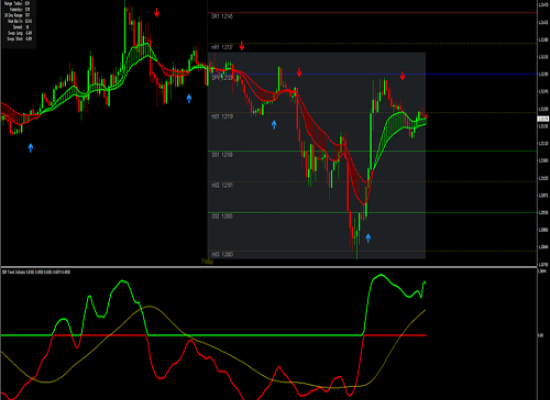Click the current price tag on the price axis
The width and height of the screenshot is (550, 400).
pos(543,119)
